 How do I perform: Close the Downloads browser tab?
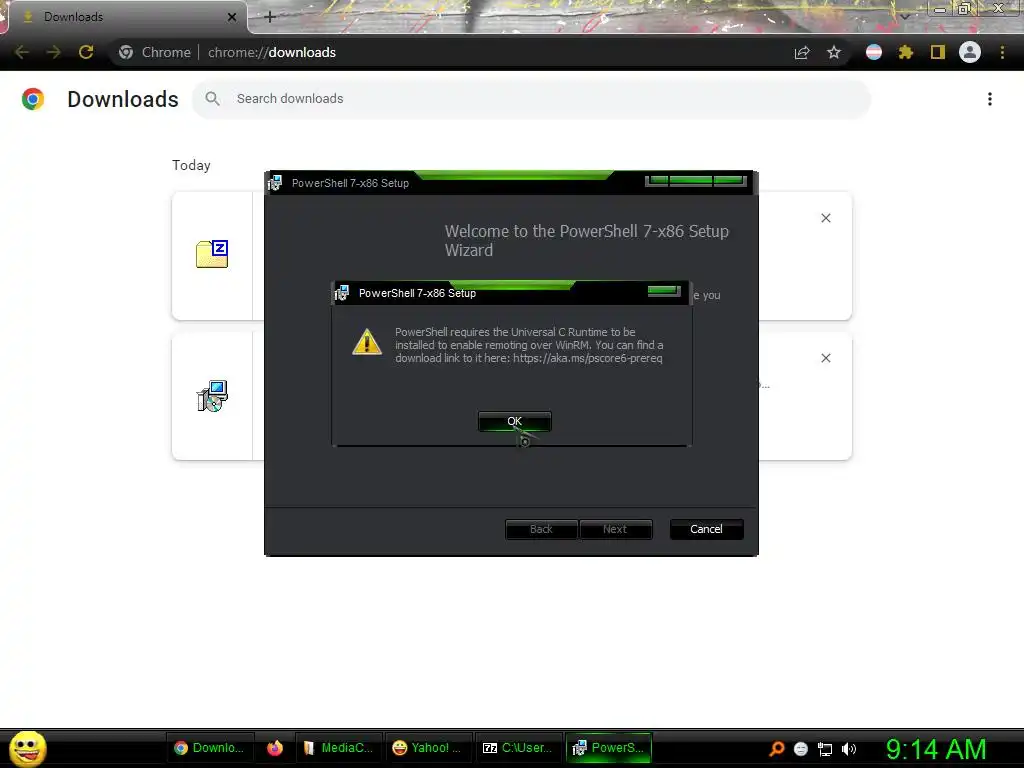(x=232, y=17)
